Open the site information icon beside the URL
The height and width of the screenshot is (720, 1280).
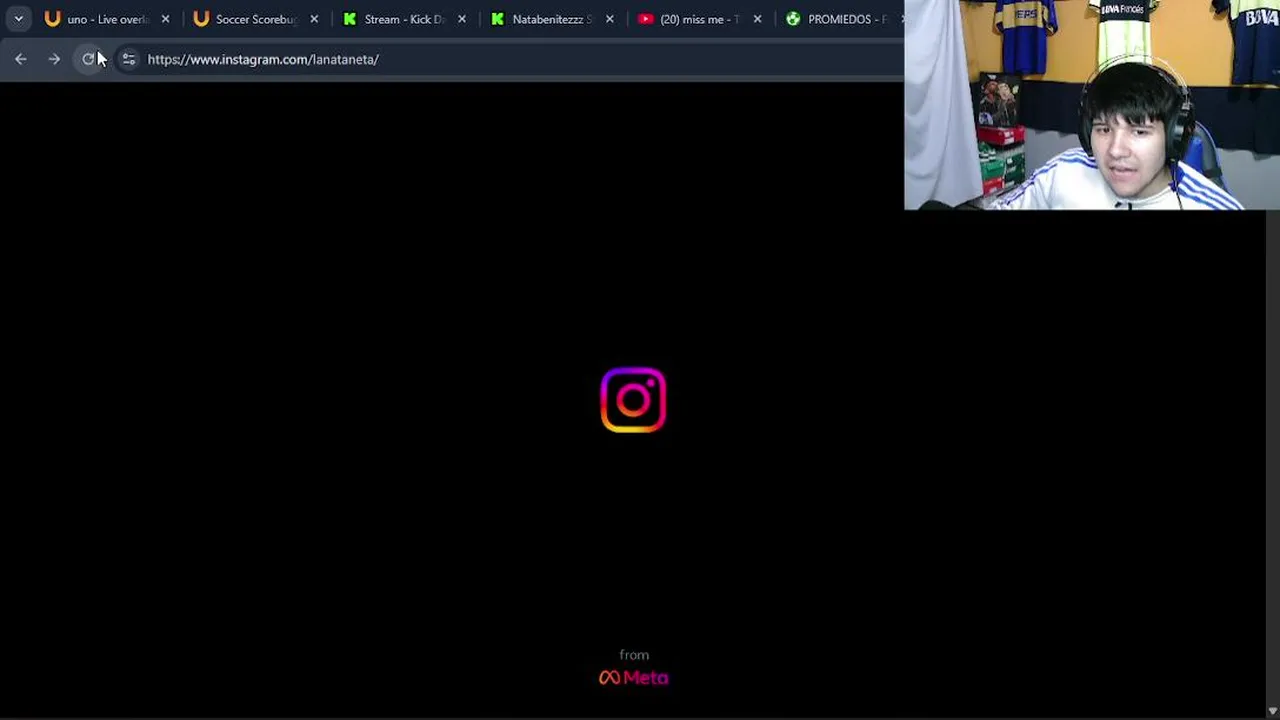coord(129,59)
